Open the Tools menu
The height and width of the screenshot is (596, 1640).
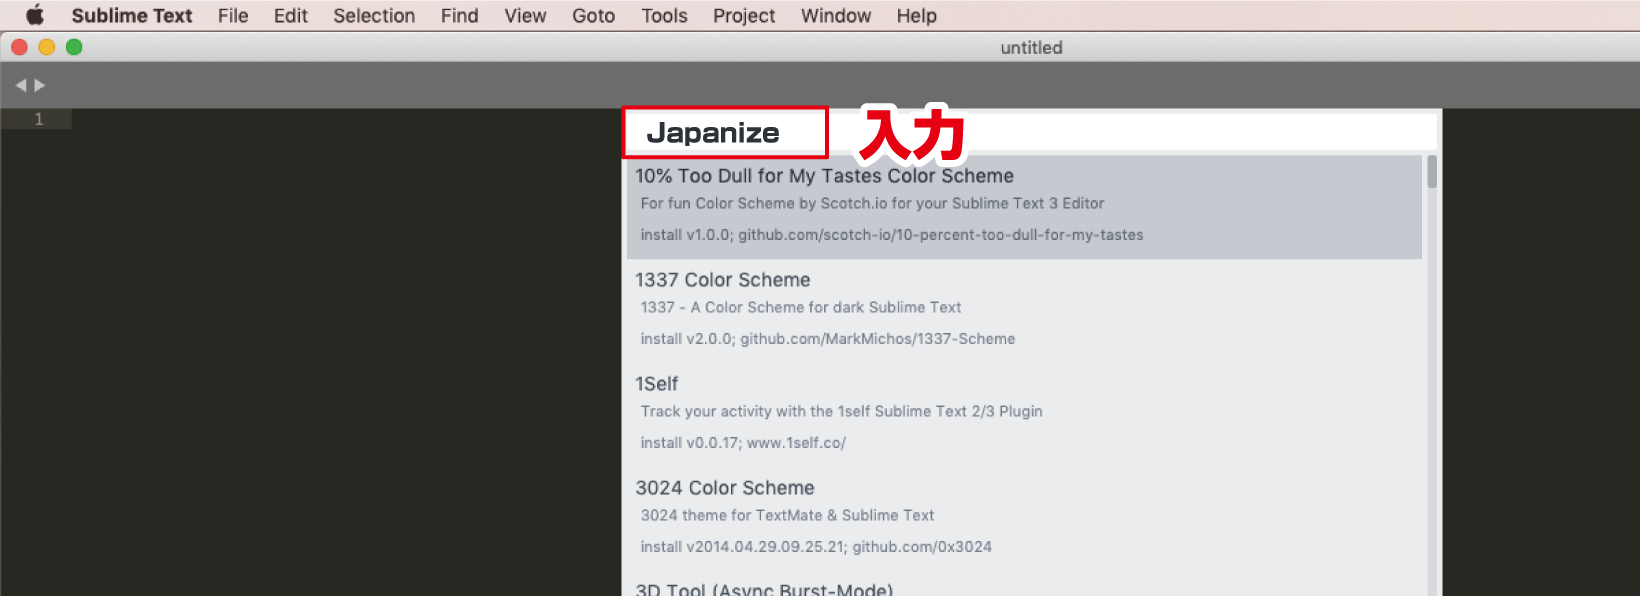coord(664,16)
